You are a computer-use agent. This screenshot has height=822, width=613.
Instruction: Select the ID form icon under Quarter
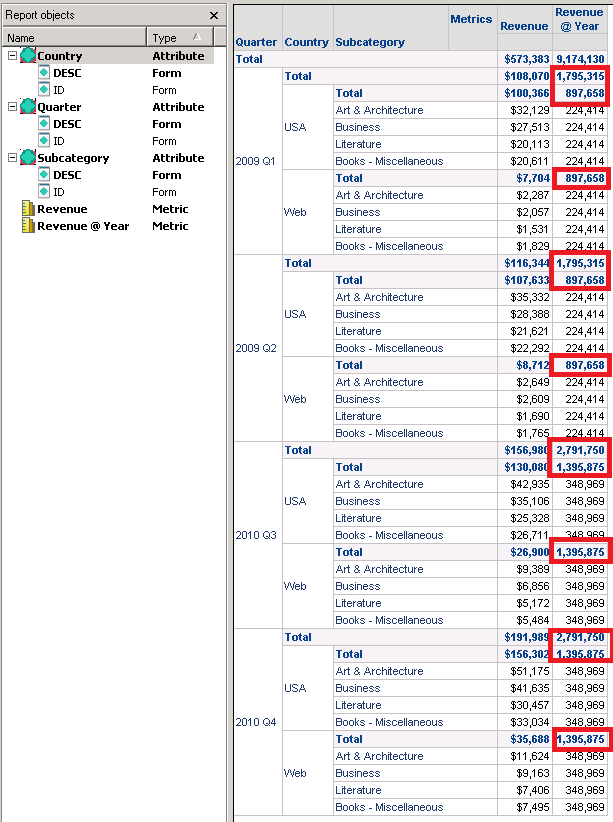(x=44, y=141)
